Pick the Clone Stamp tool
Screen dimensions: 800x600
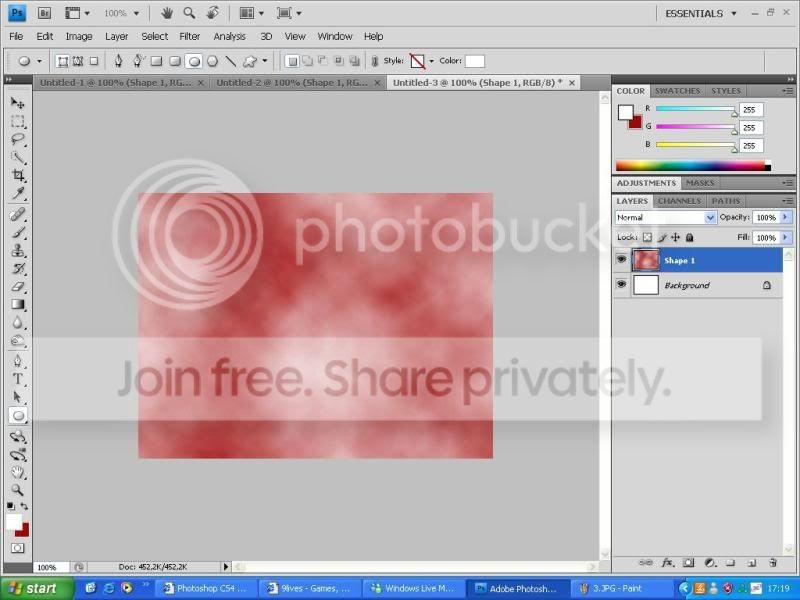[18, 251]
